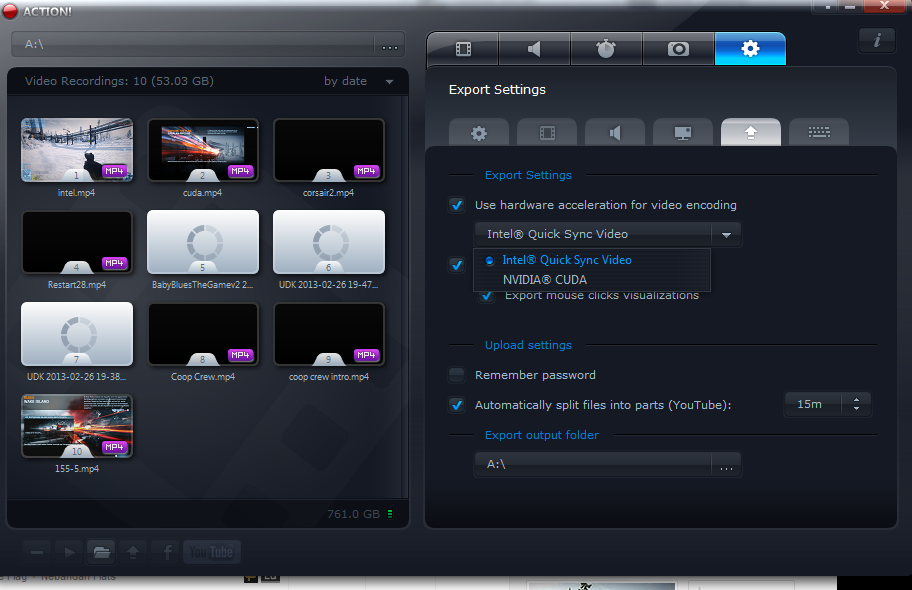
Task: Click the "Upload settings" section heading
Action: click(528, 345)
